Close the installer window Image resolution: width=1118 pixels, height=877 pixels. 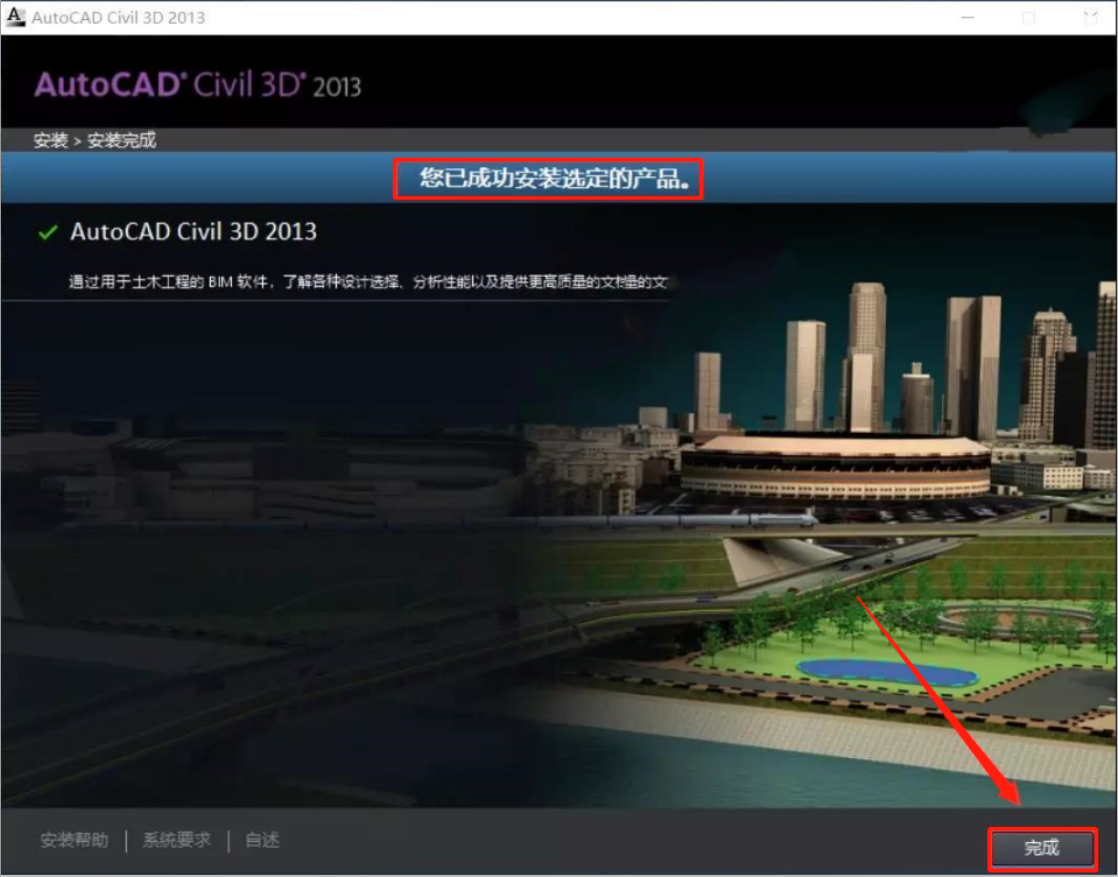1088,18
